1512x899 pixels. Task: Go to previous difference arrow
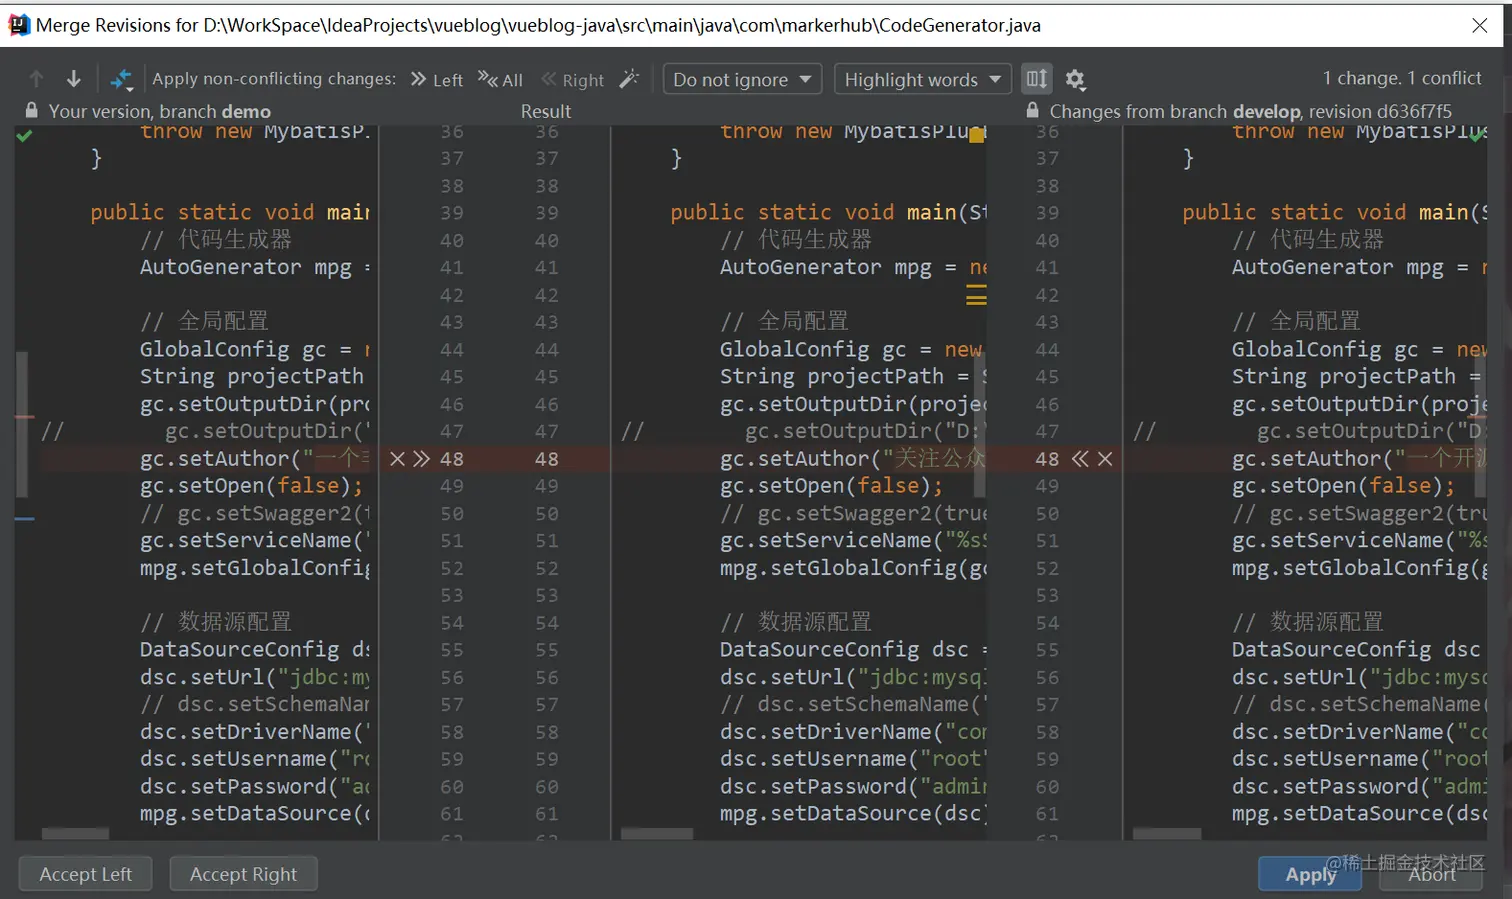pos(36,79)
